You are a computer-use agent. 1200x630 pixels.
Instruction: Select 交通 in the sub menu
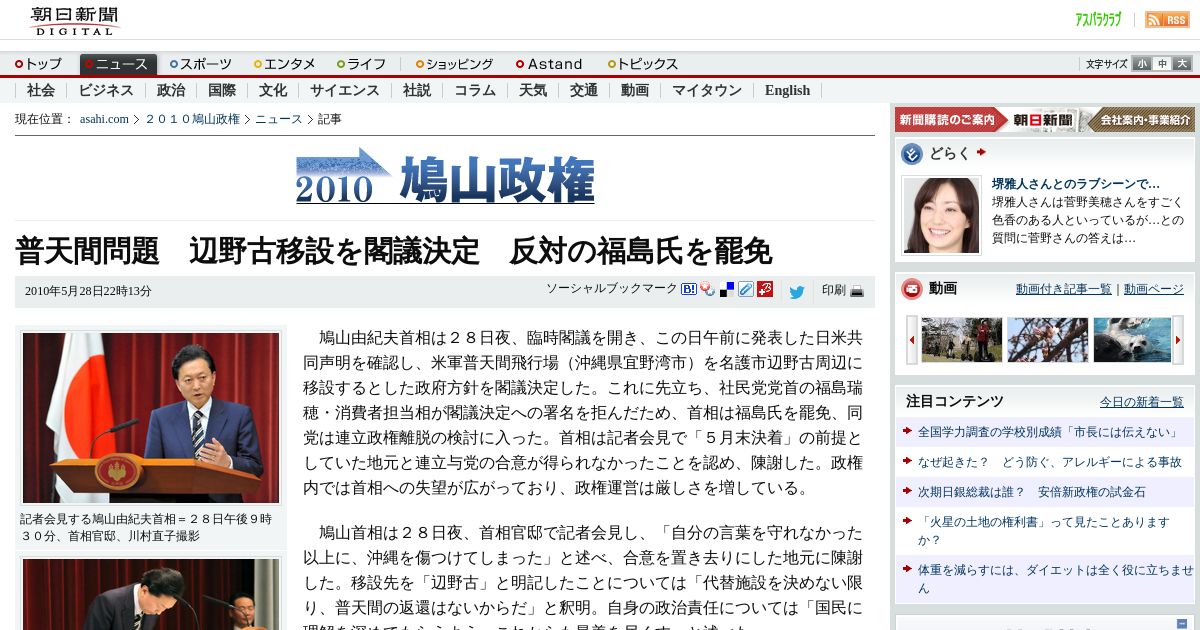584,90
